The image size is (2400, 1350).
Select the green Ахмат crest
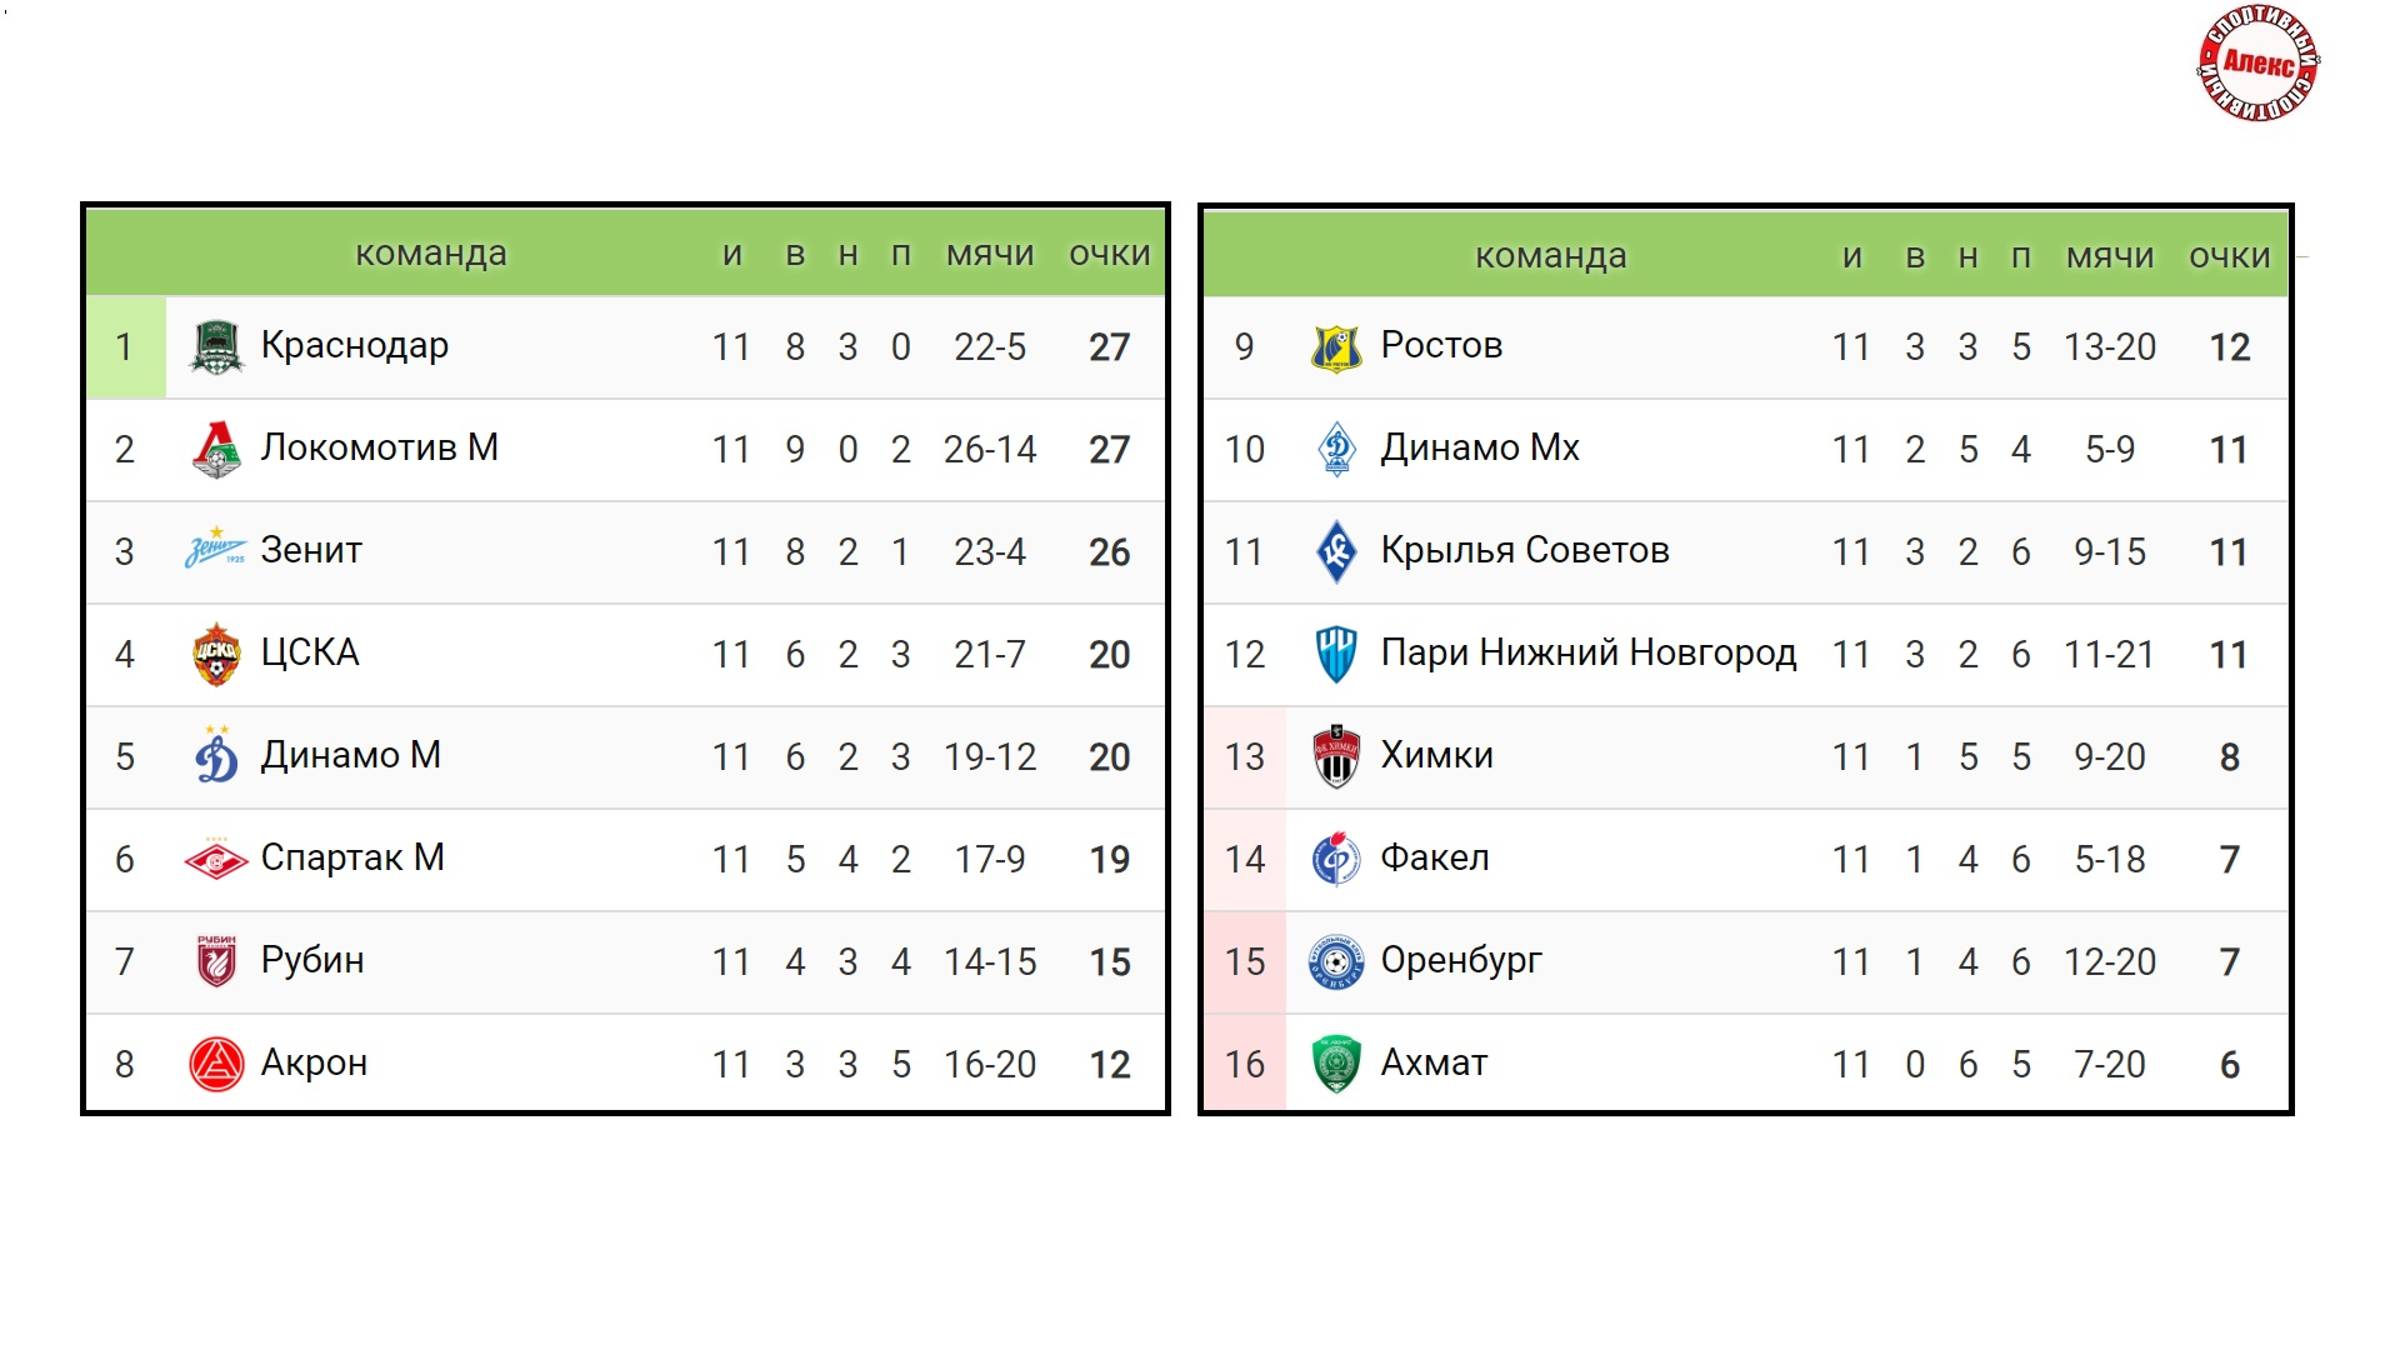coord(1336,1063)
